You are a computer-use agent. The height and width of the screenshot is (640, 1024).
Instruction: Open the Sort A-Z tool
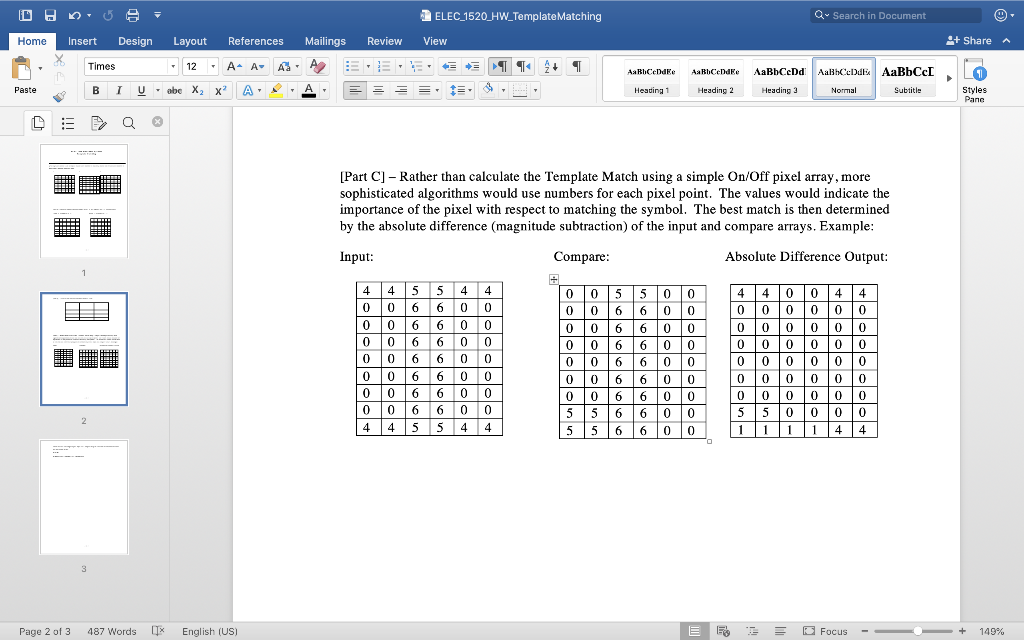551,67
